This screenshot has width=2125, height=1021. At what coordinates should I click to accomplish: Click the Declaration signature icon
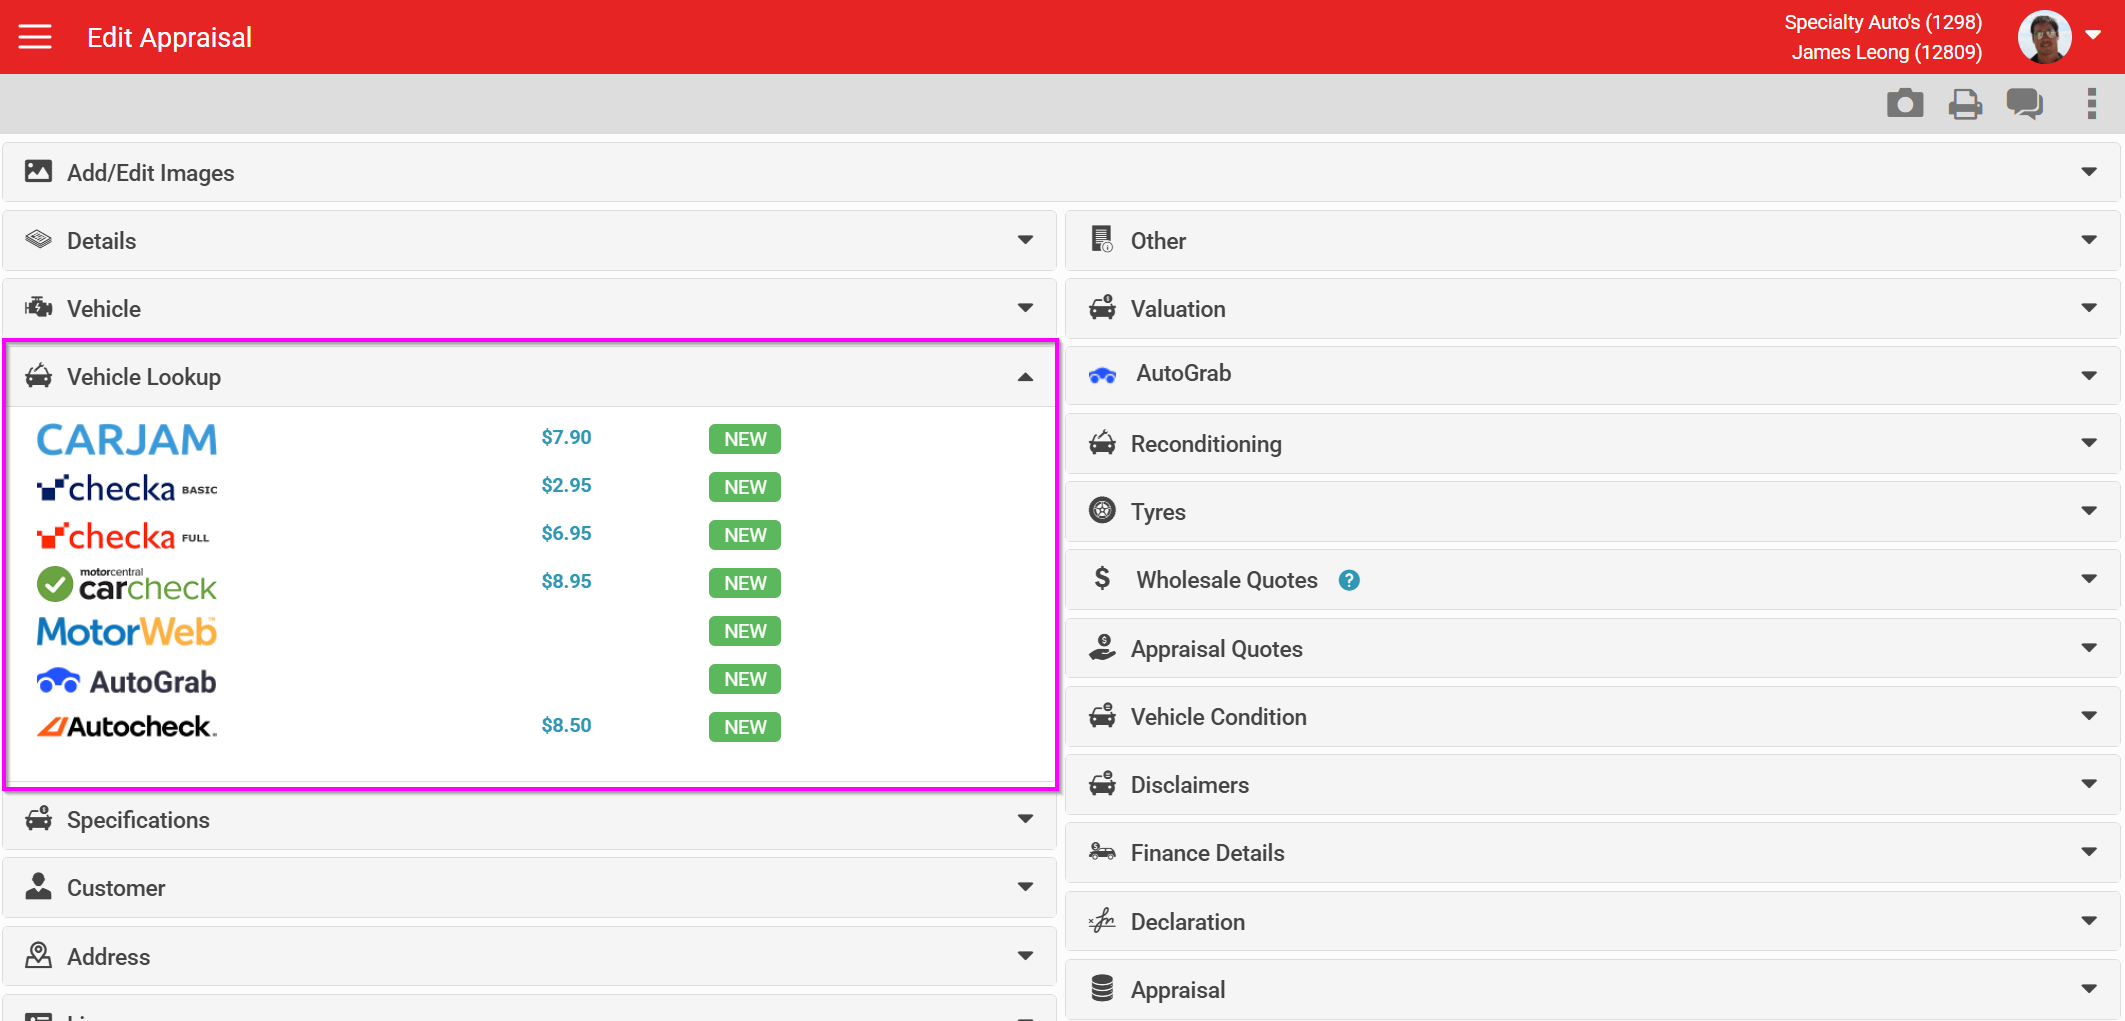1102,920
